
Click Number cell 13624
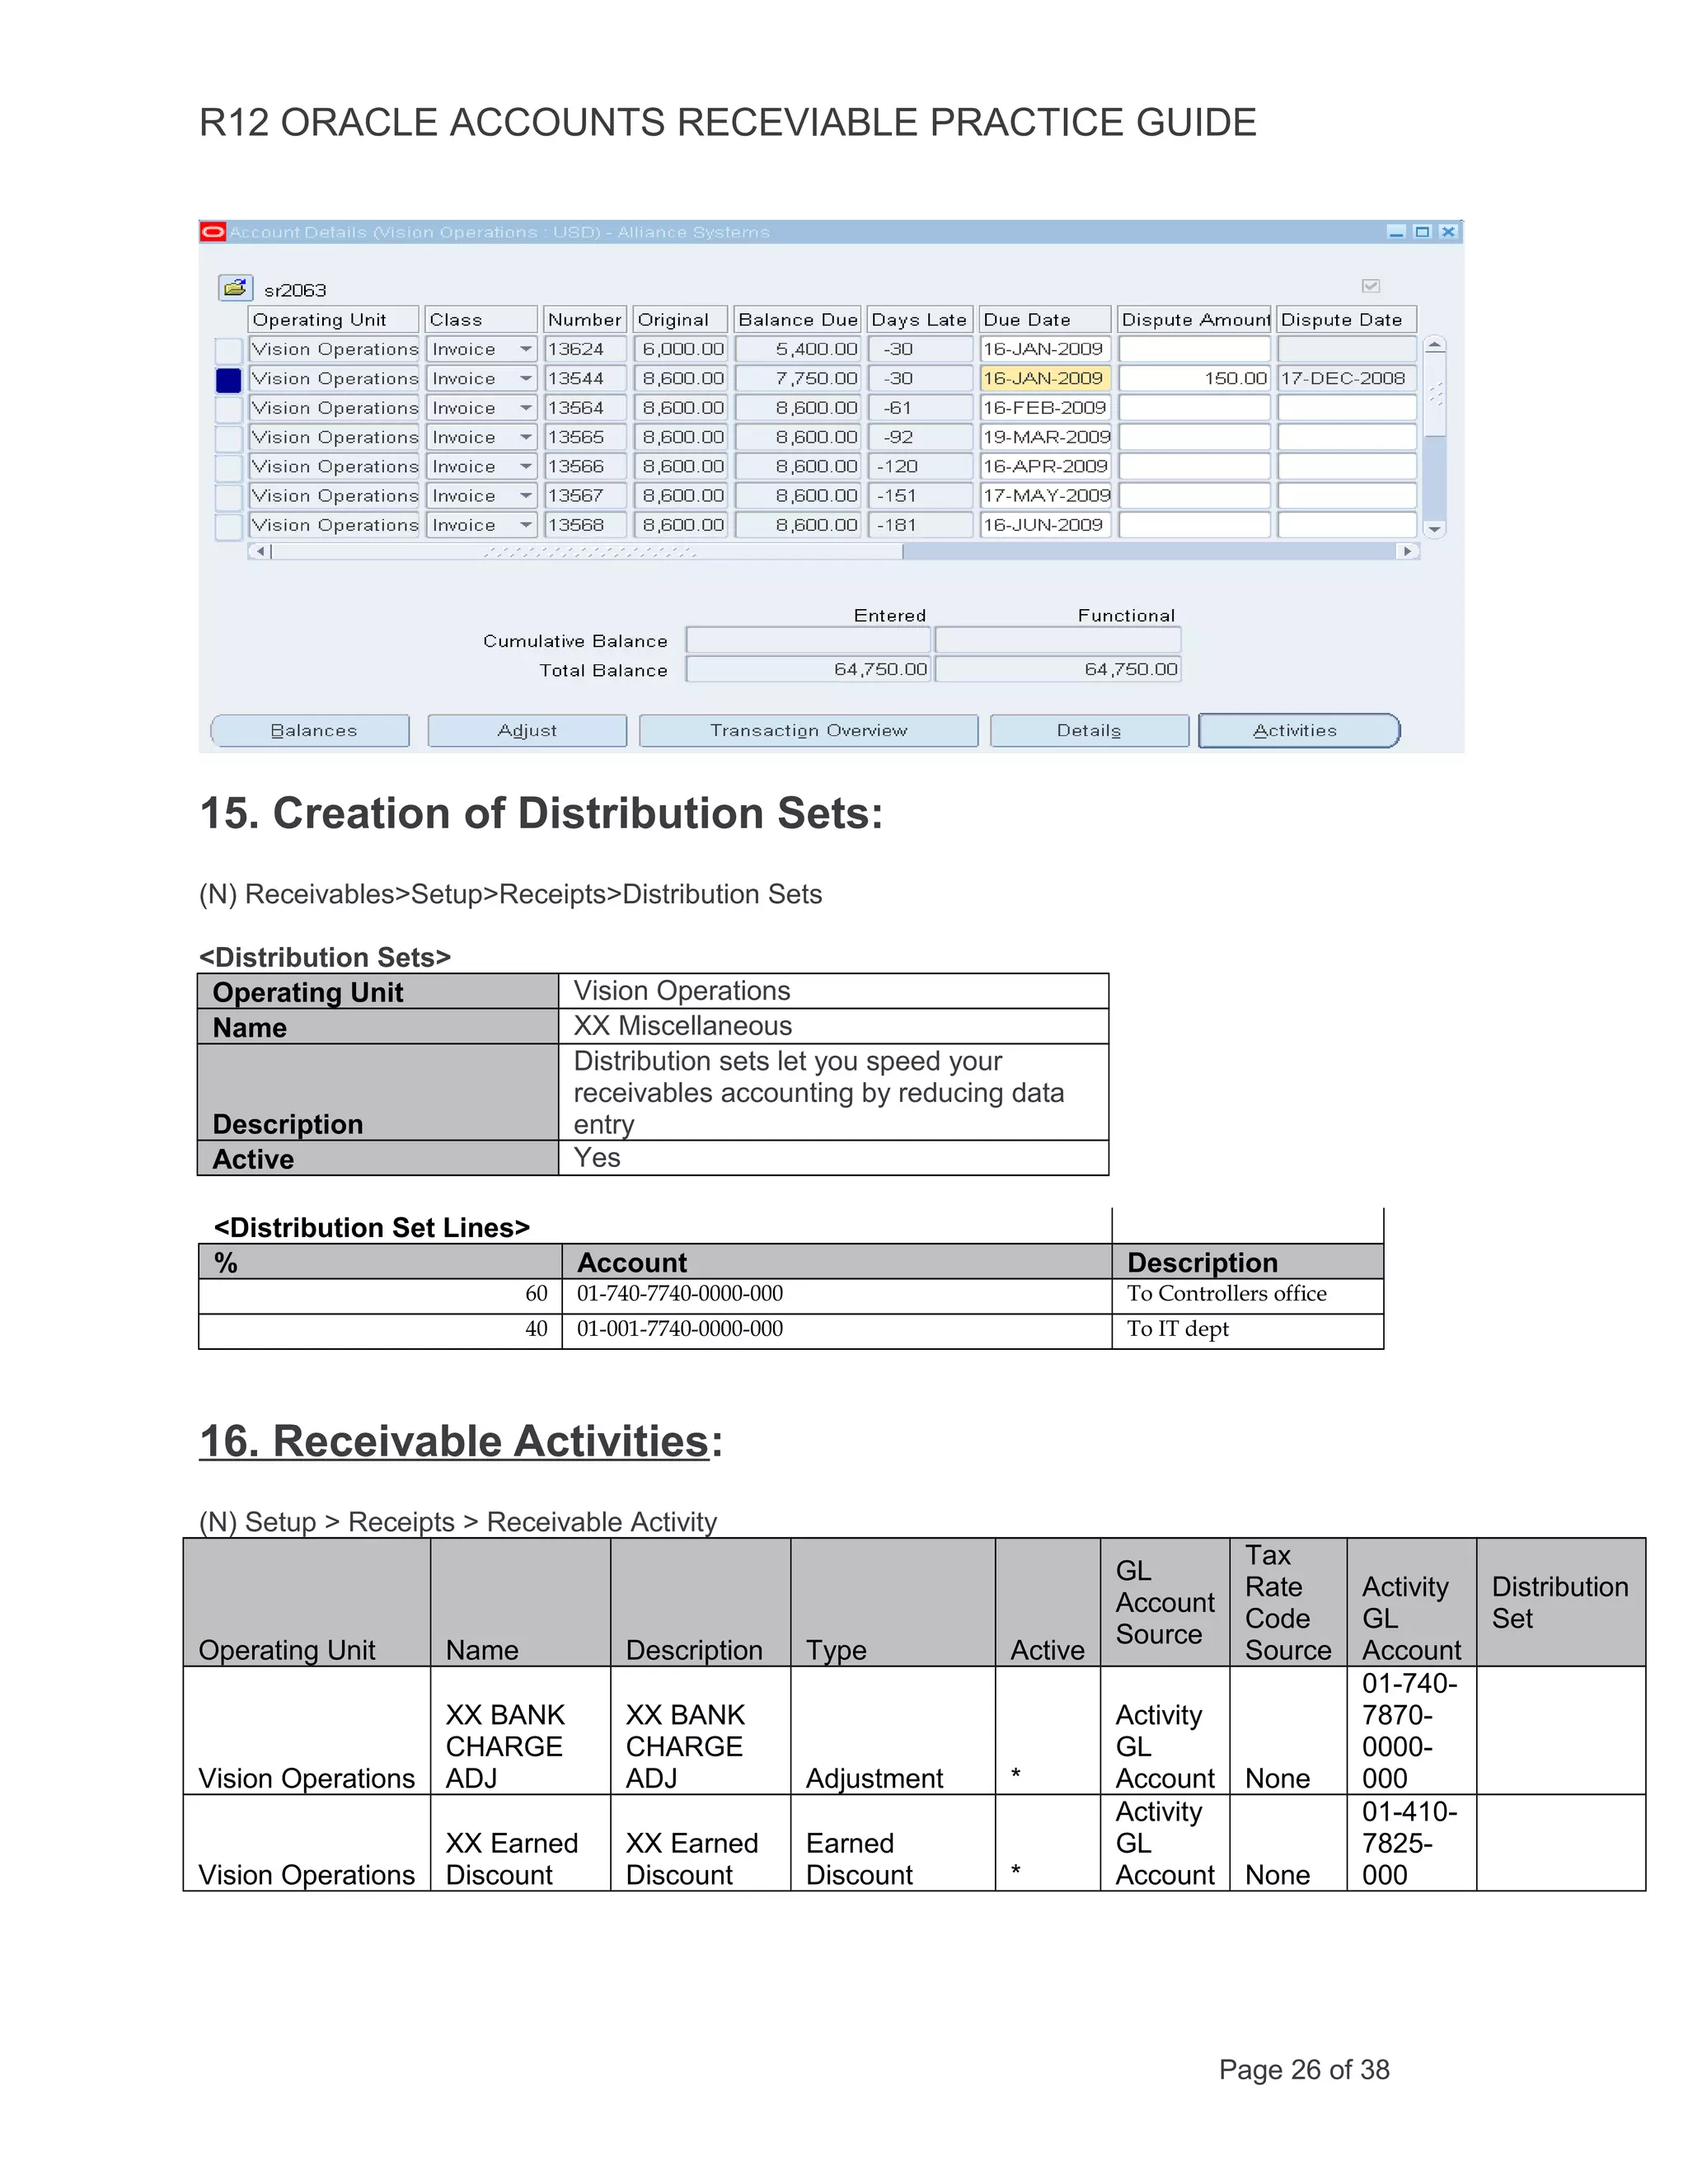pos(585,349)
